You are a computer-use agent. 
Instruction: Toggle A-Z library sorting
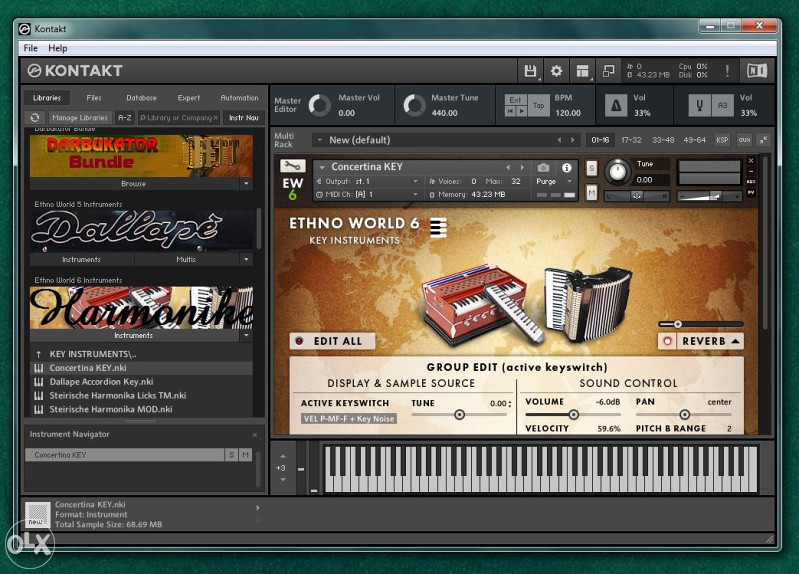tap(124, 118)
